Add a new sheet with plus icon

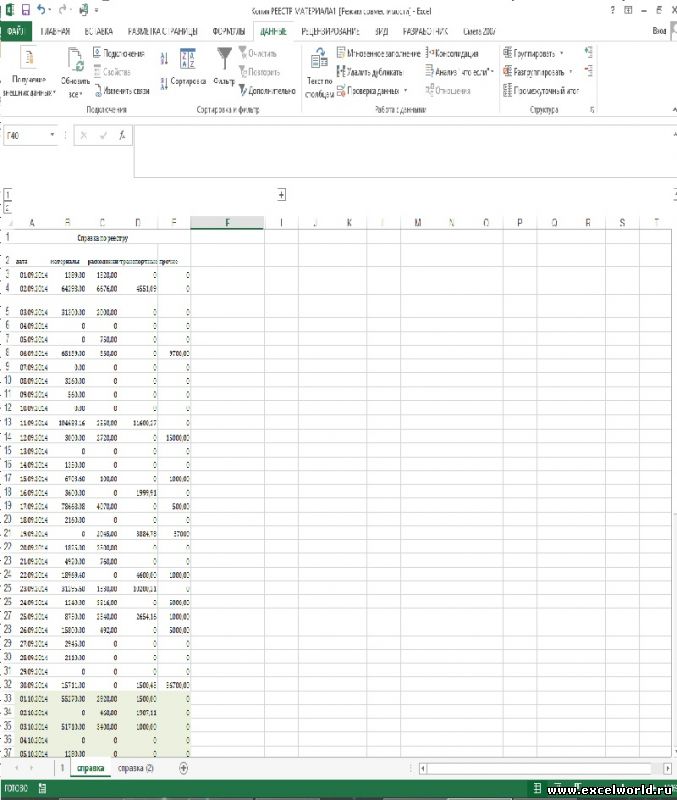click(183, 768)
